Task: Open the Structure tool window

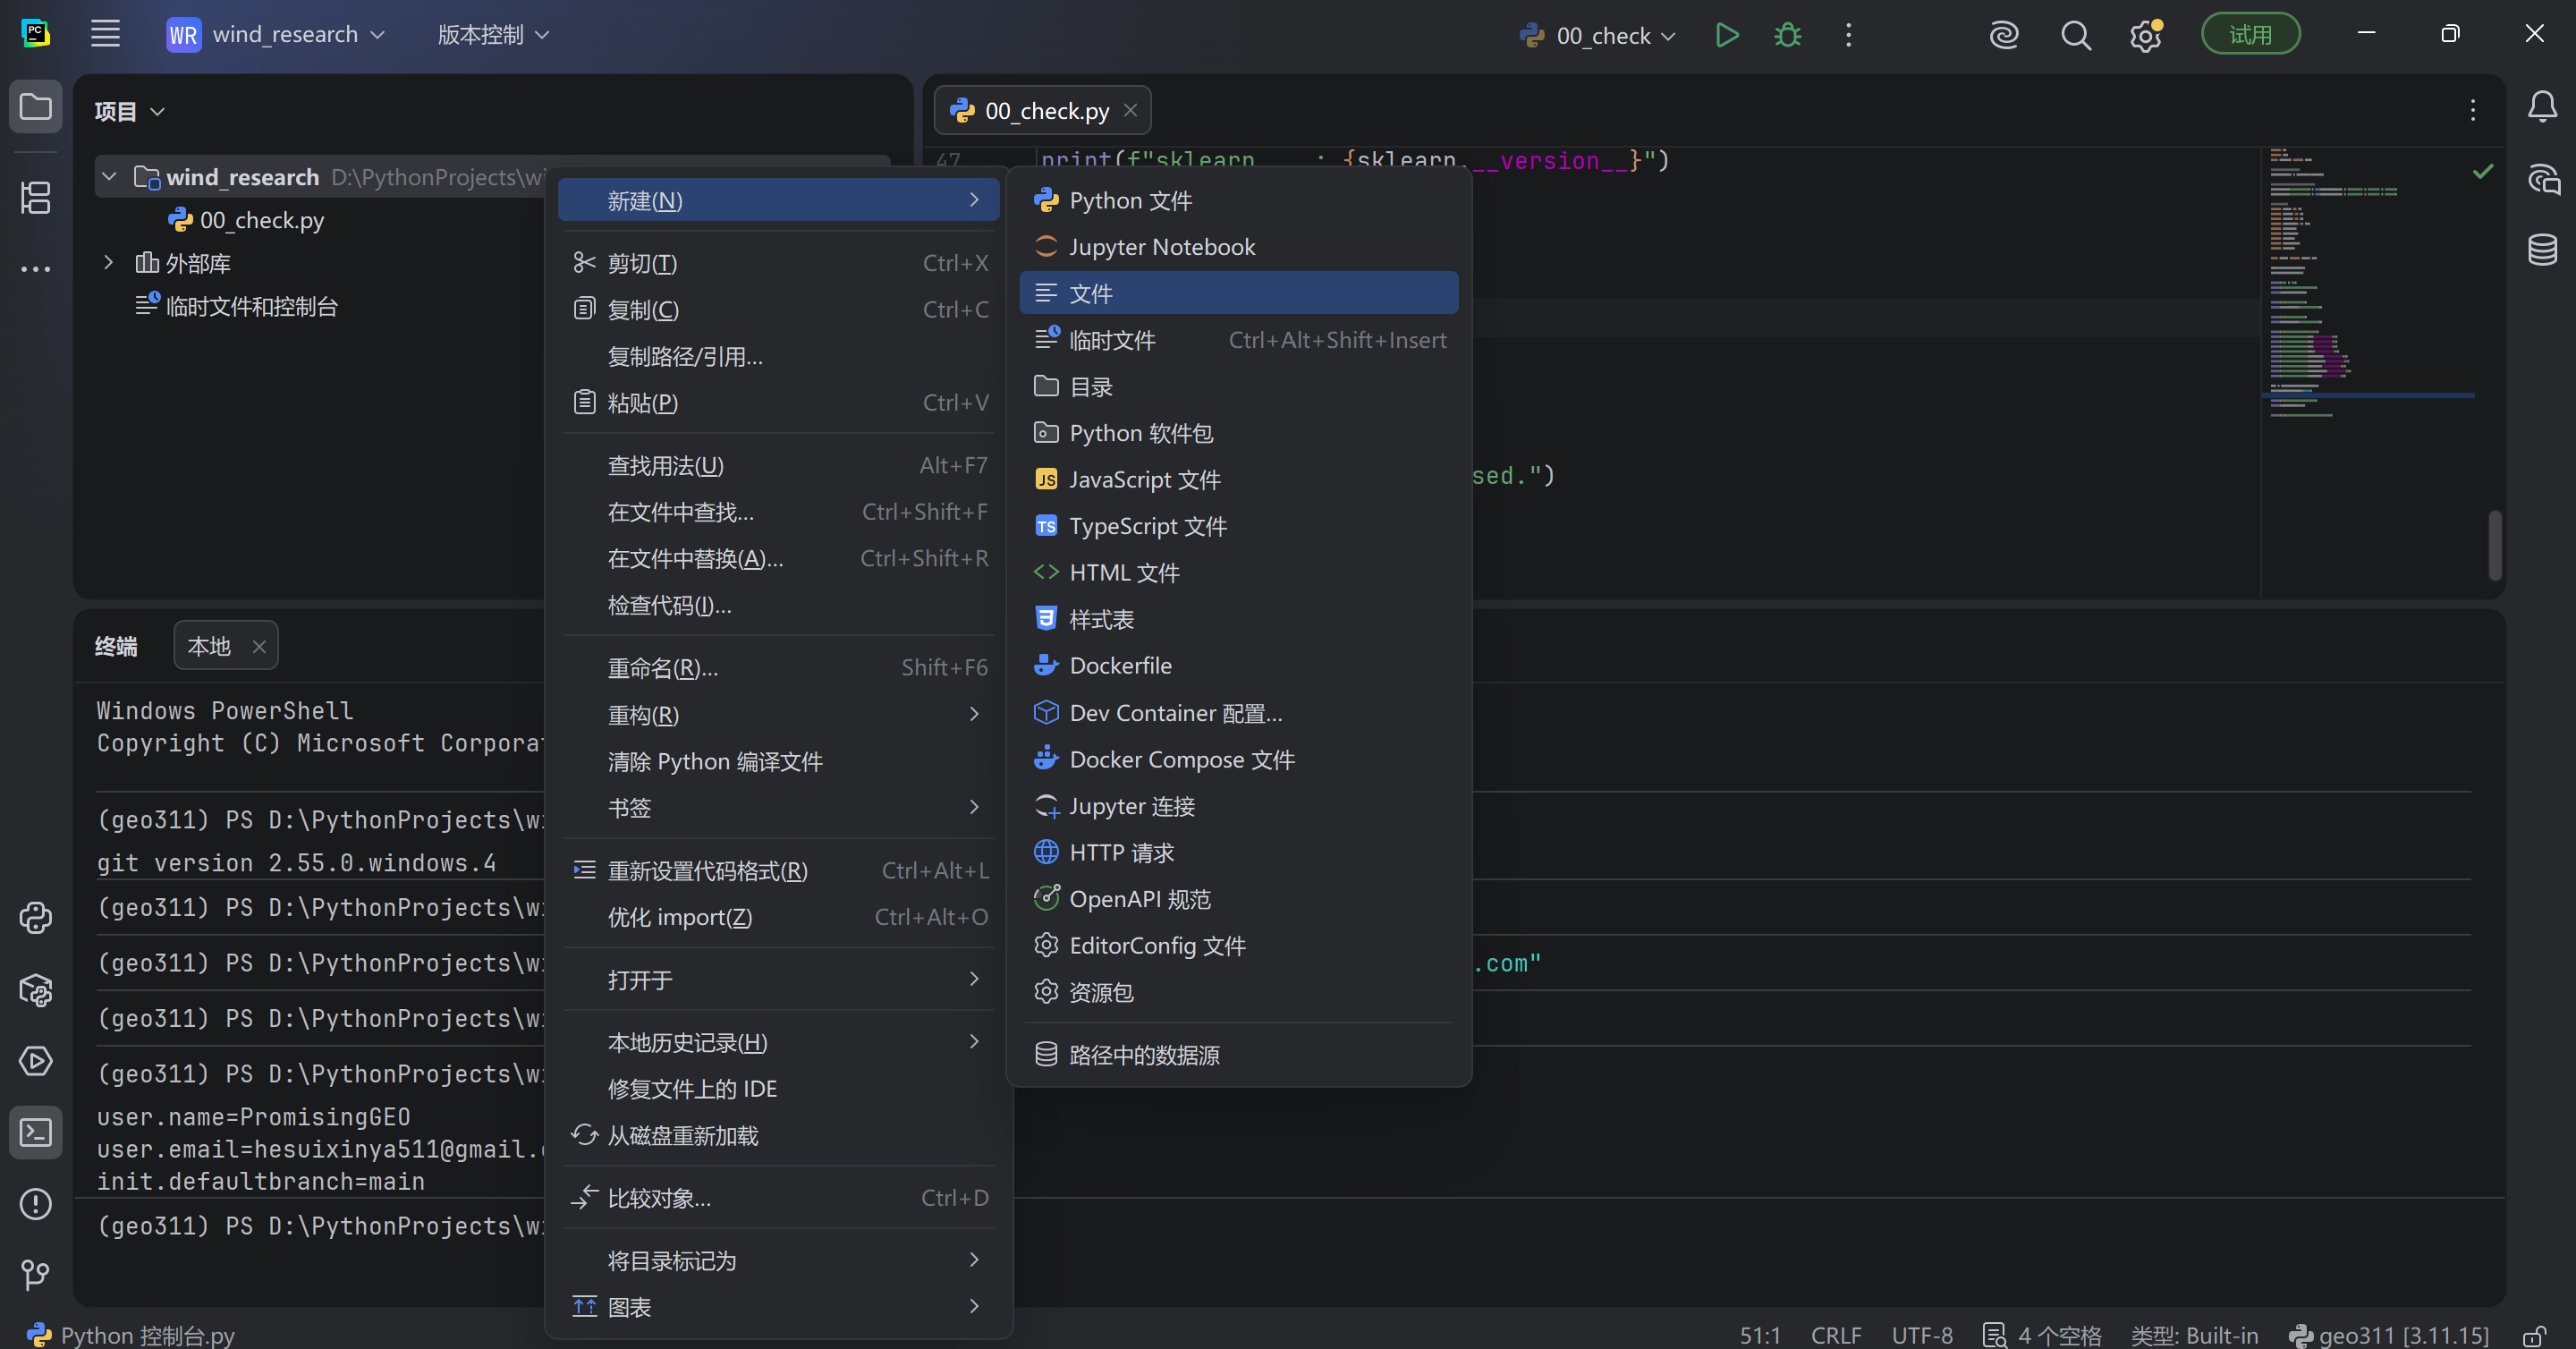Action: click(36, 197)
